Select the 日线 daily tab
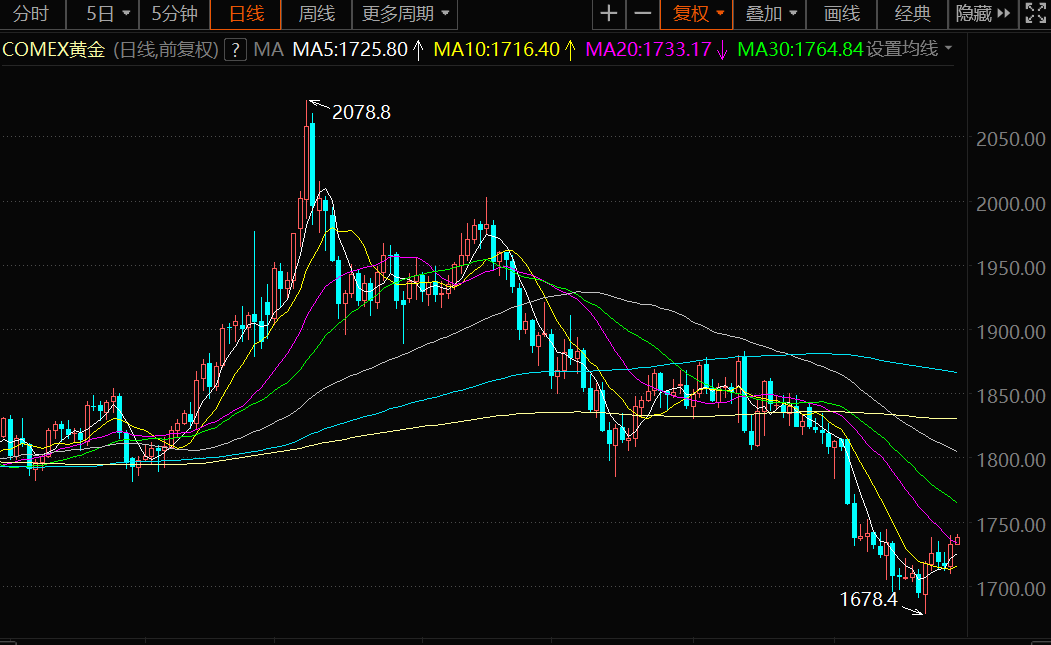 [246, 13]
